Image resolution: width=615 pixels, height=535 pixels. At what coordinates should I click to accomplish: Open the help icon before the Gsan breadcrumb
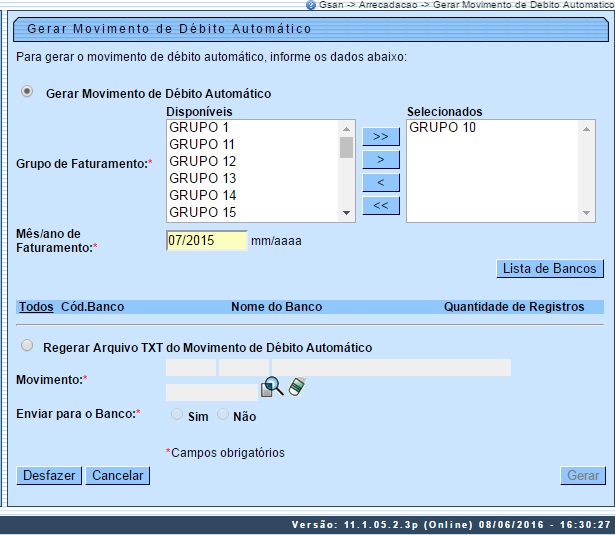(x=311, y=5)
